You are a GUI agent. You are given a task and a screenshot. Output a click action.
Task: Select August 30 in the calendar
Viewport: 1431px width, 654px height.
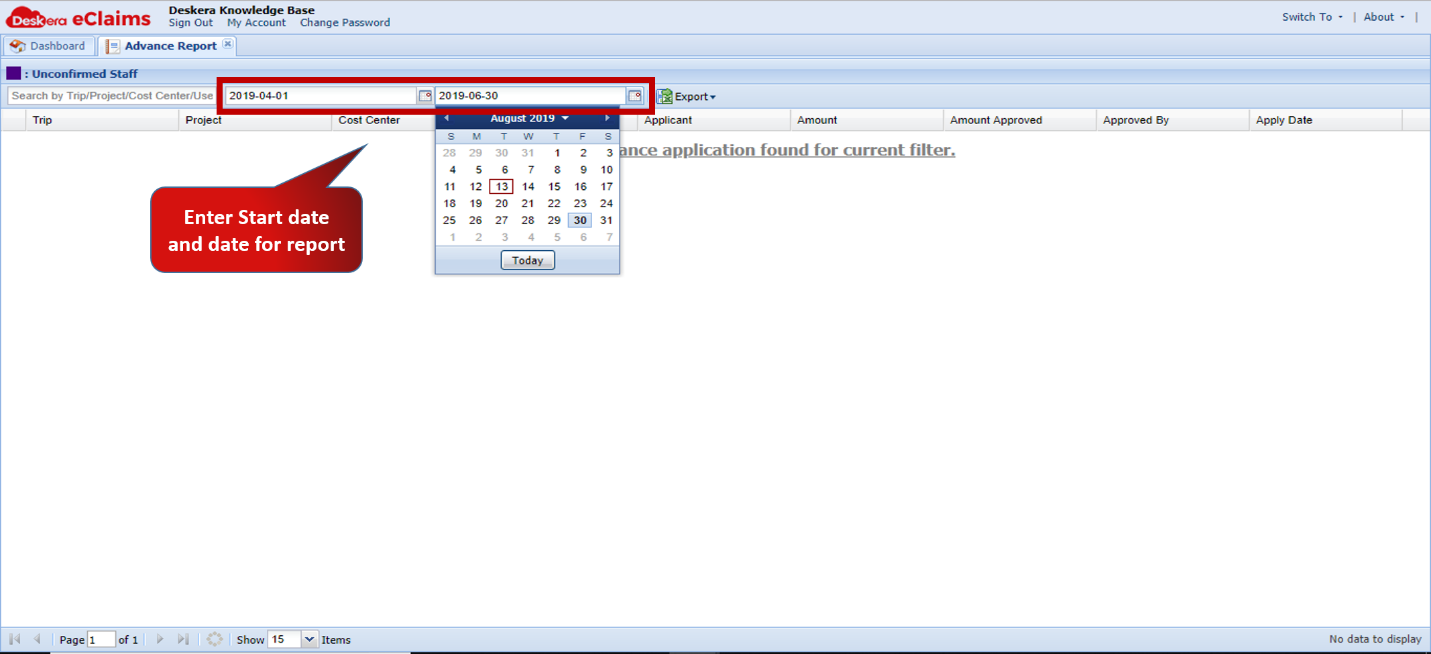[x=580, y=220]
